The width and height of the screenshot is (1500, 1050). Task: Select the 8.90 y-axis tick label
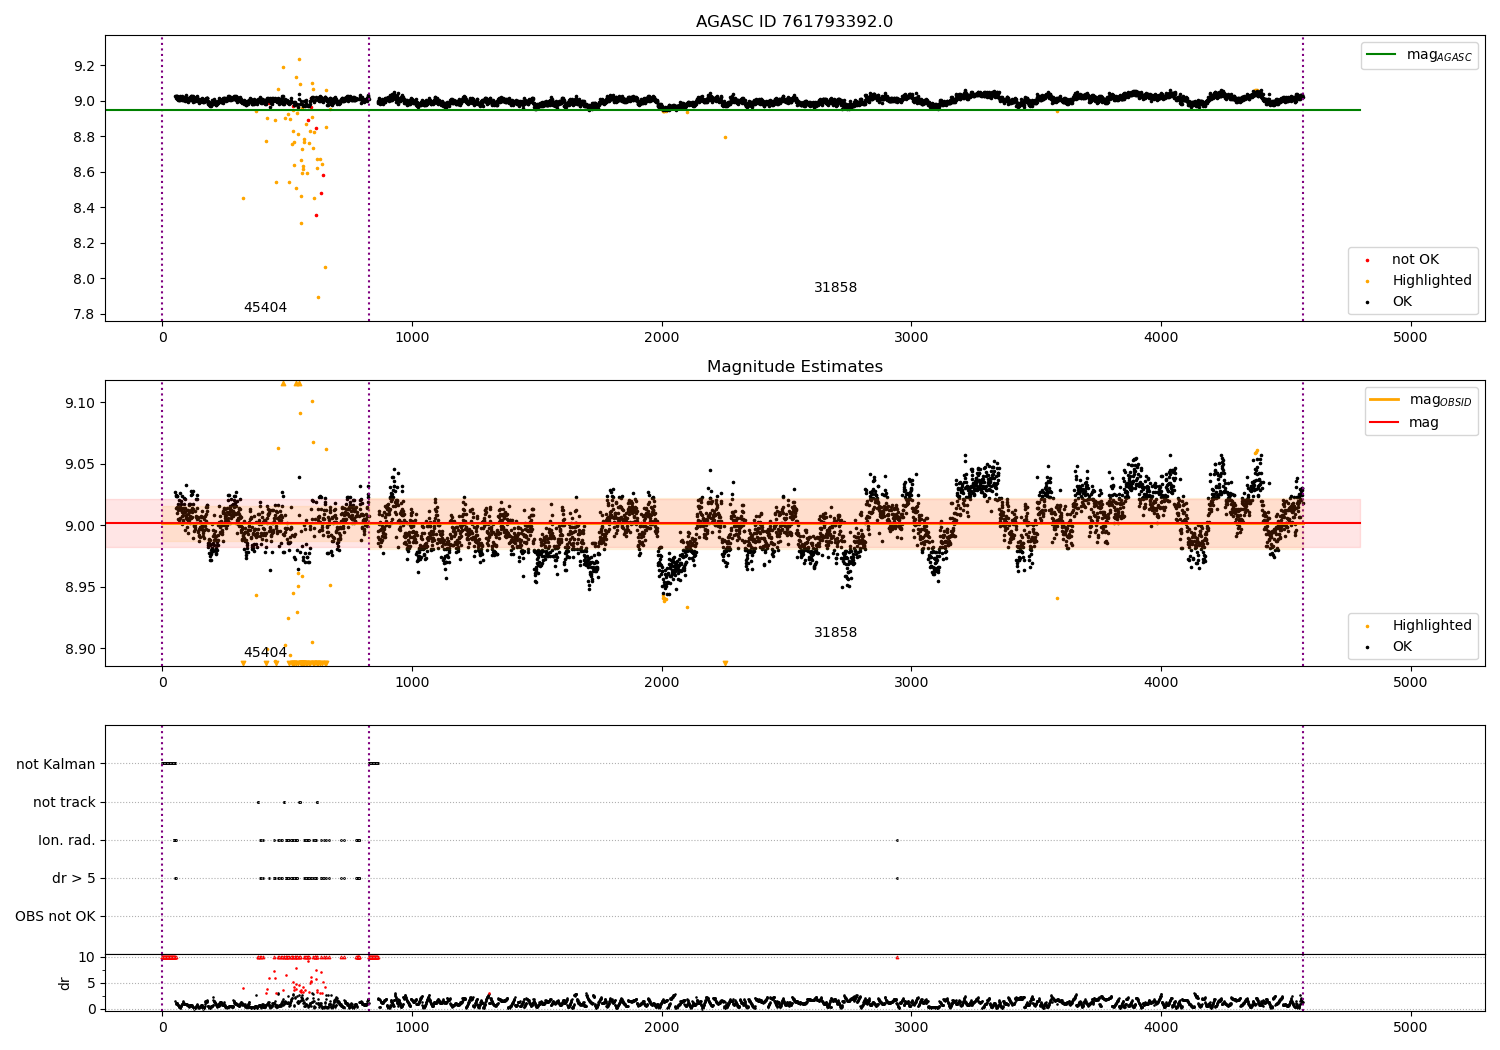(x=79, y=649)
